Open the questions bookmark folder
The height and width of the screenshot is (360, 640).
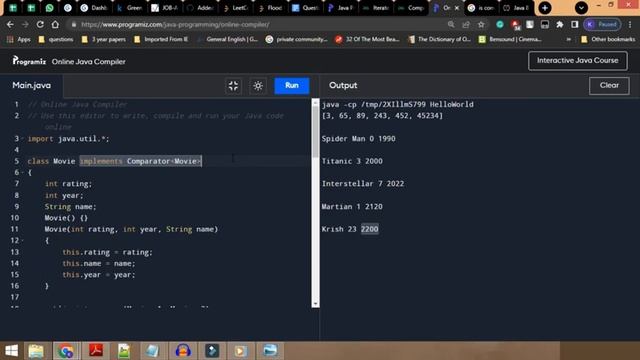[56, 40]
